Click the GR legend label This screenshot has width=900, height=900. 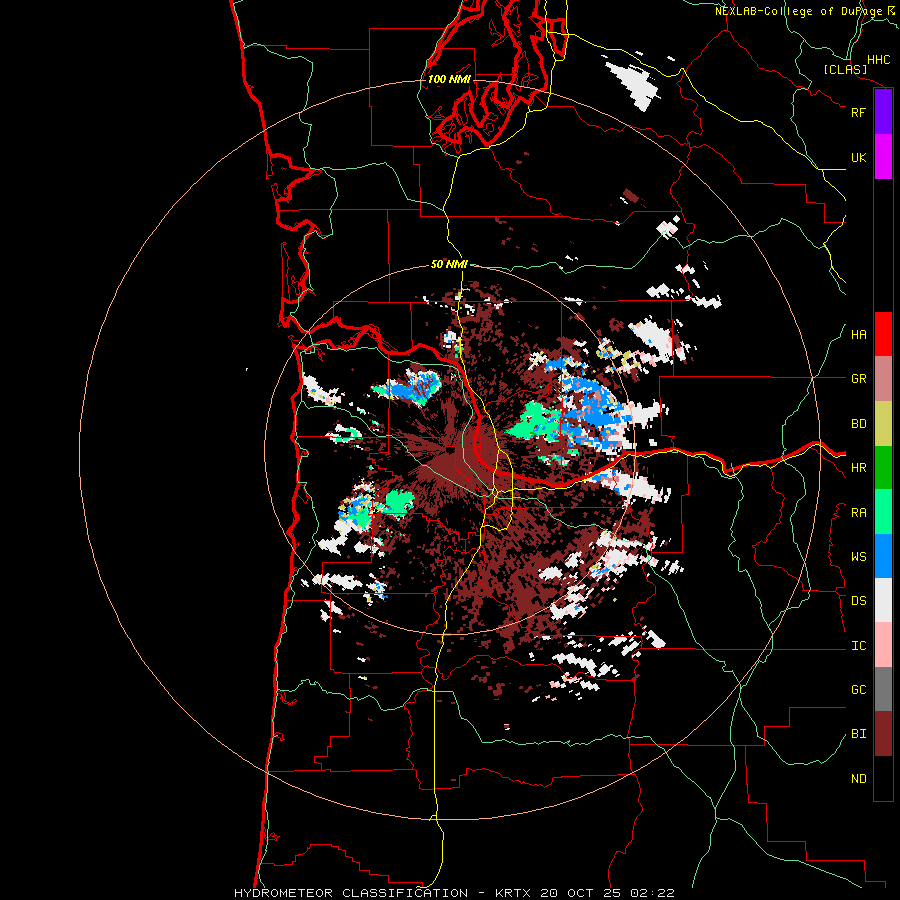point(858,379)
